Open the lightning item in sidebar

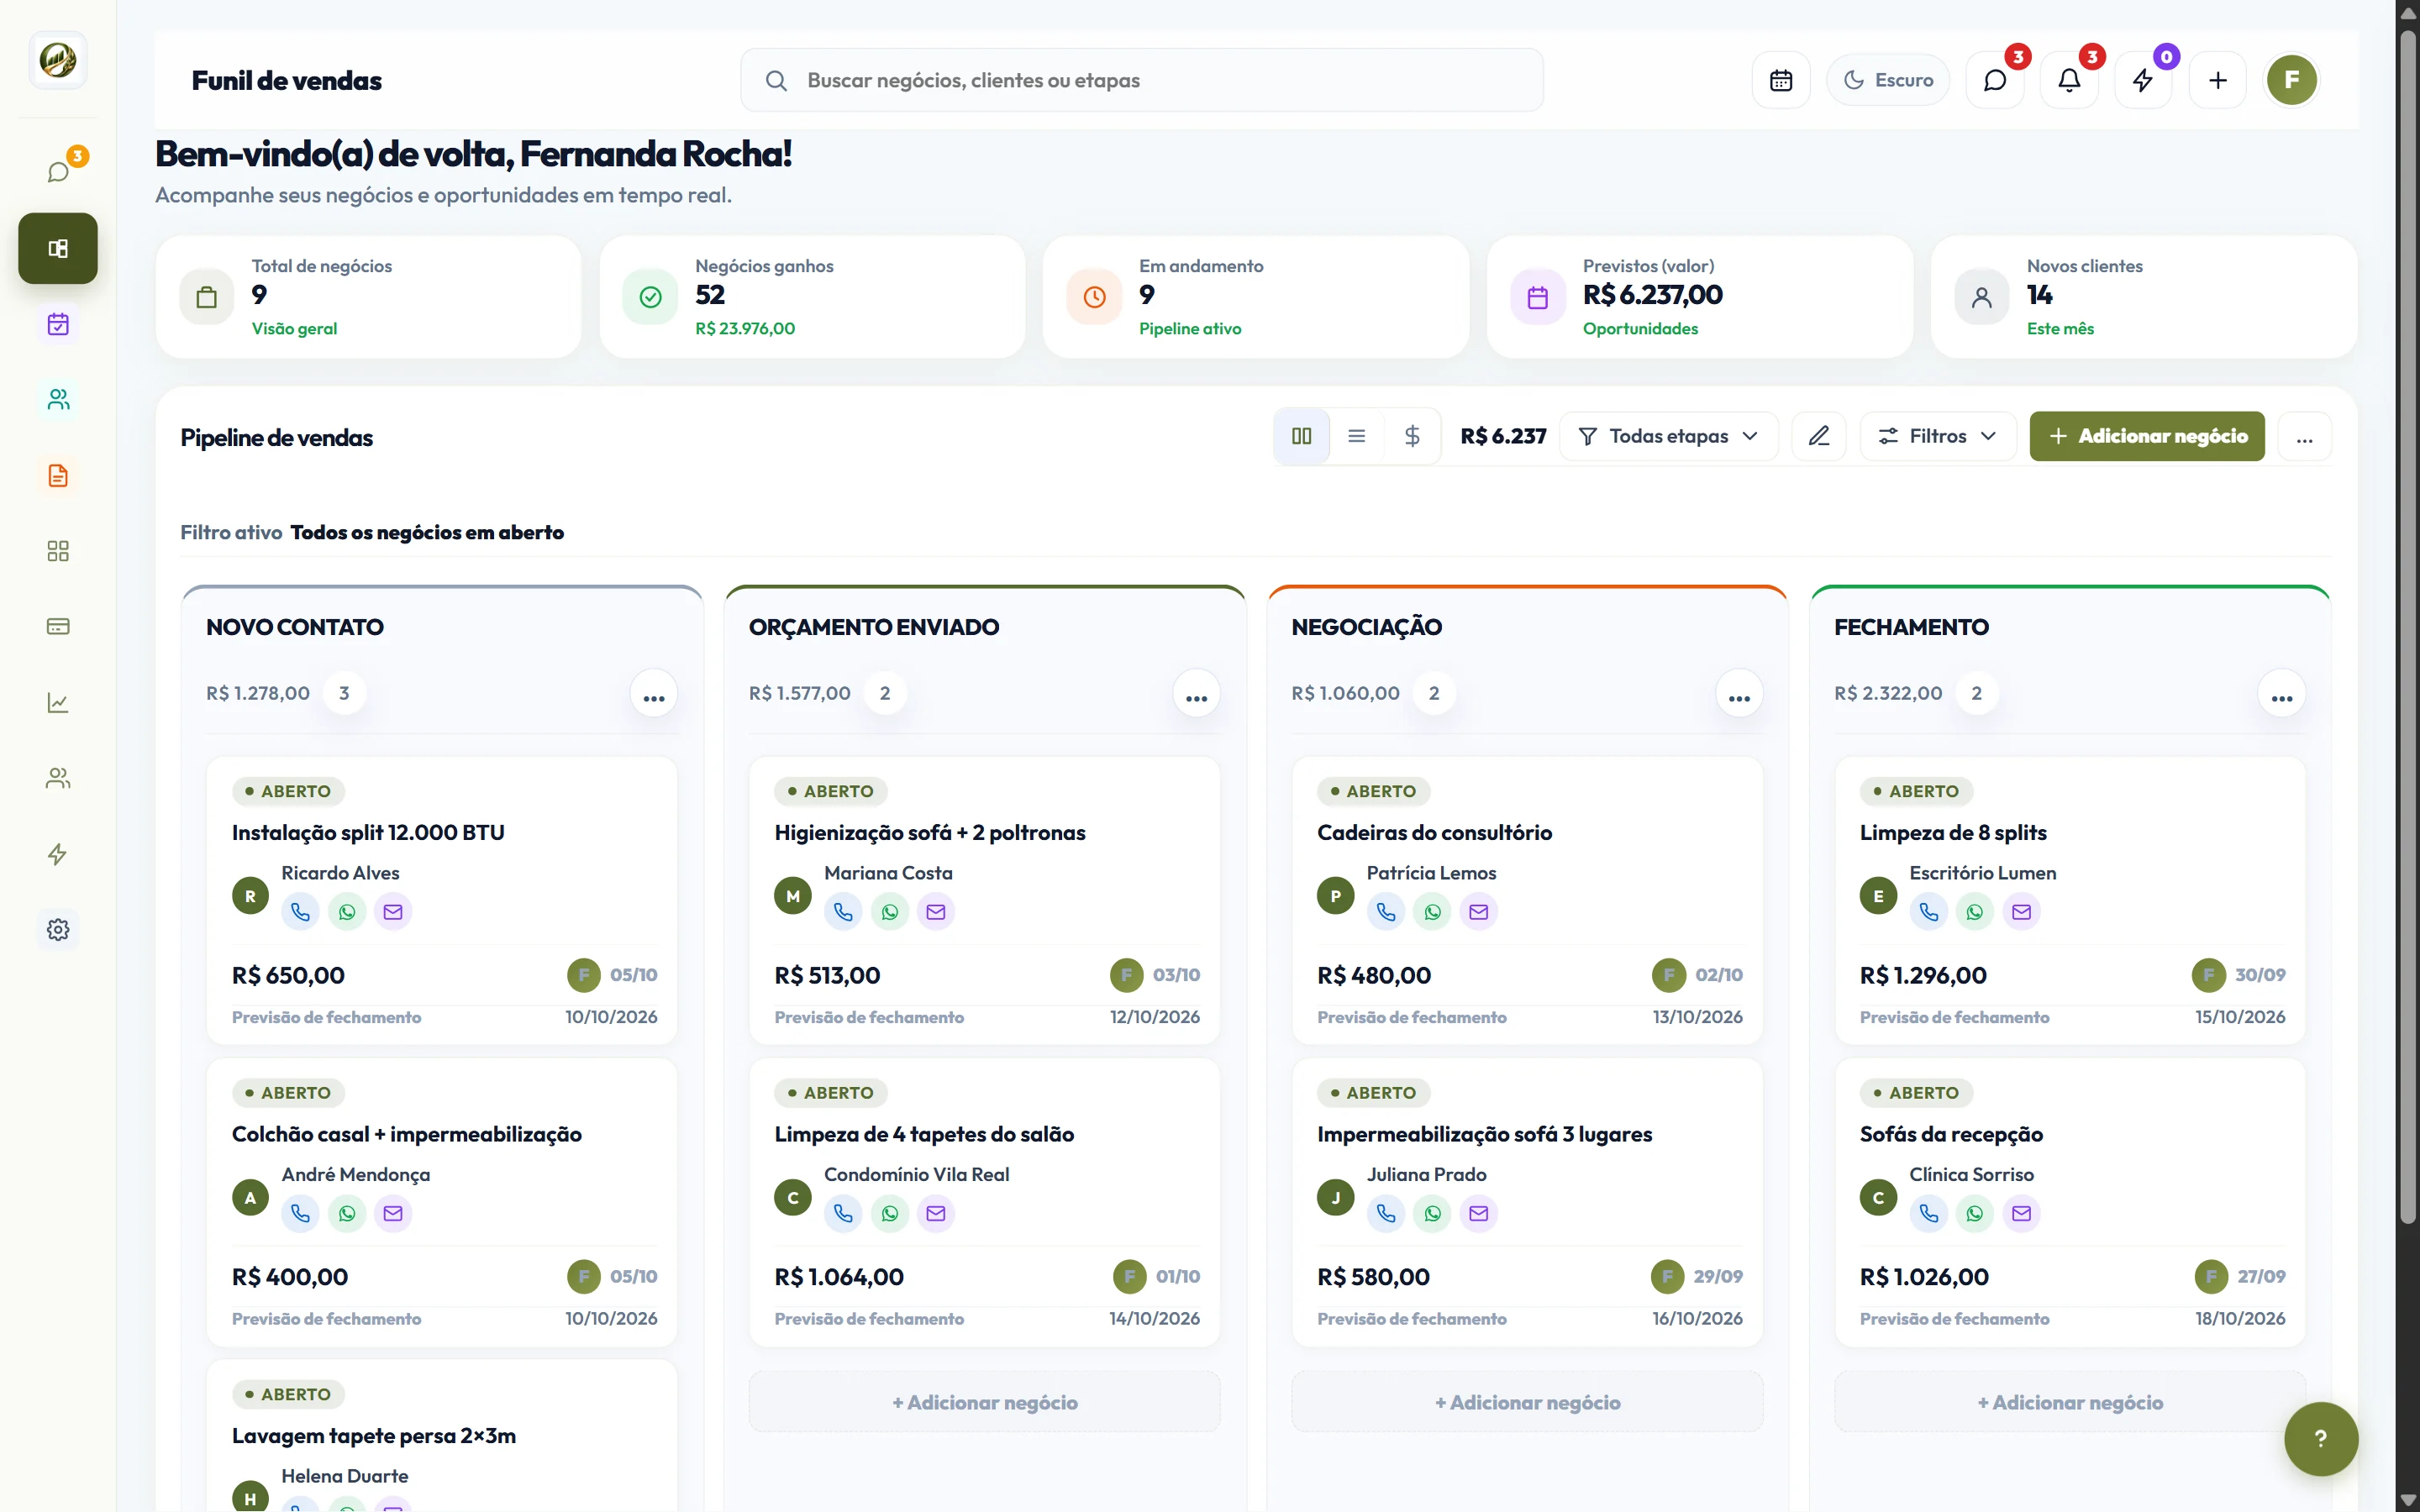click(x=58, y=853)
